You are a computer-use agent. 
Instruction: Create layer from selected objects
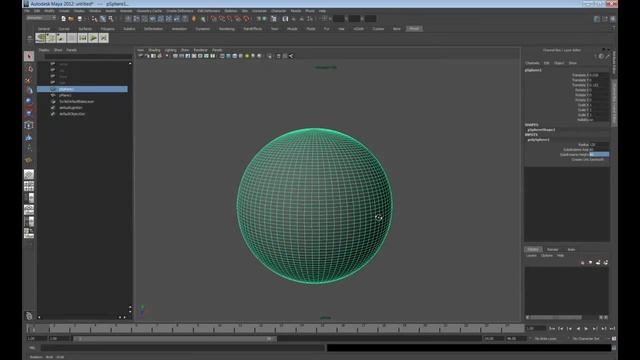(x=606, y=262)
